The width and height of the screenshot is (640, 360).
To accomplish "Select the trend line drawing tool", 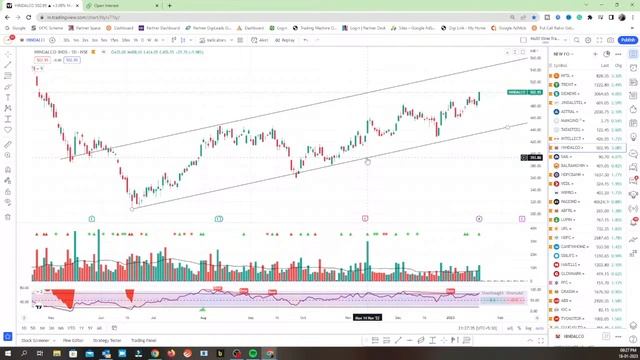I will pos(8,65).
